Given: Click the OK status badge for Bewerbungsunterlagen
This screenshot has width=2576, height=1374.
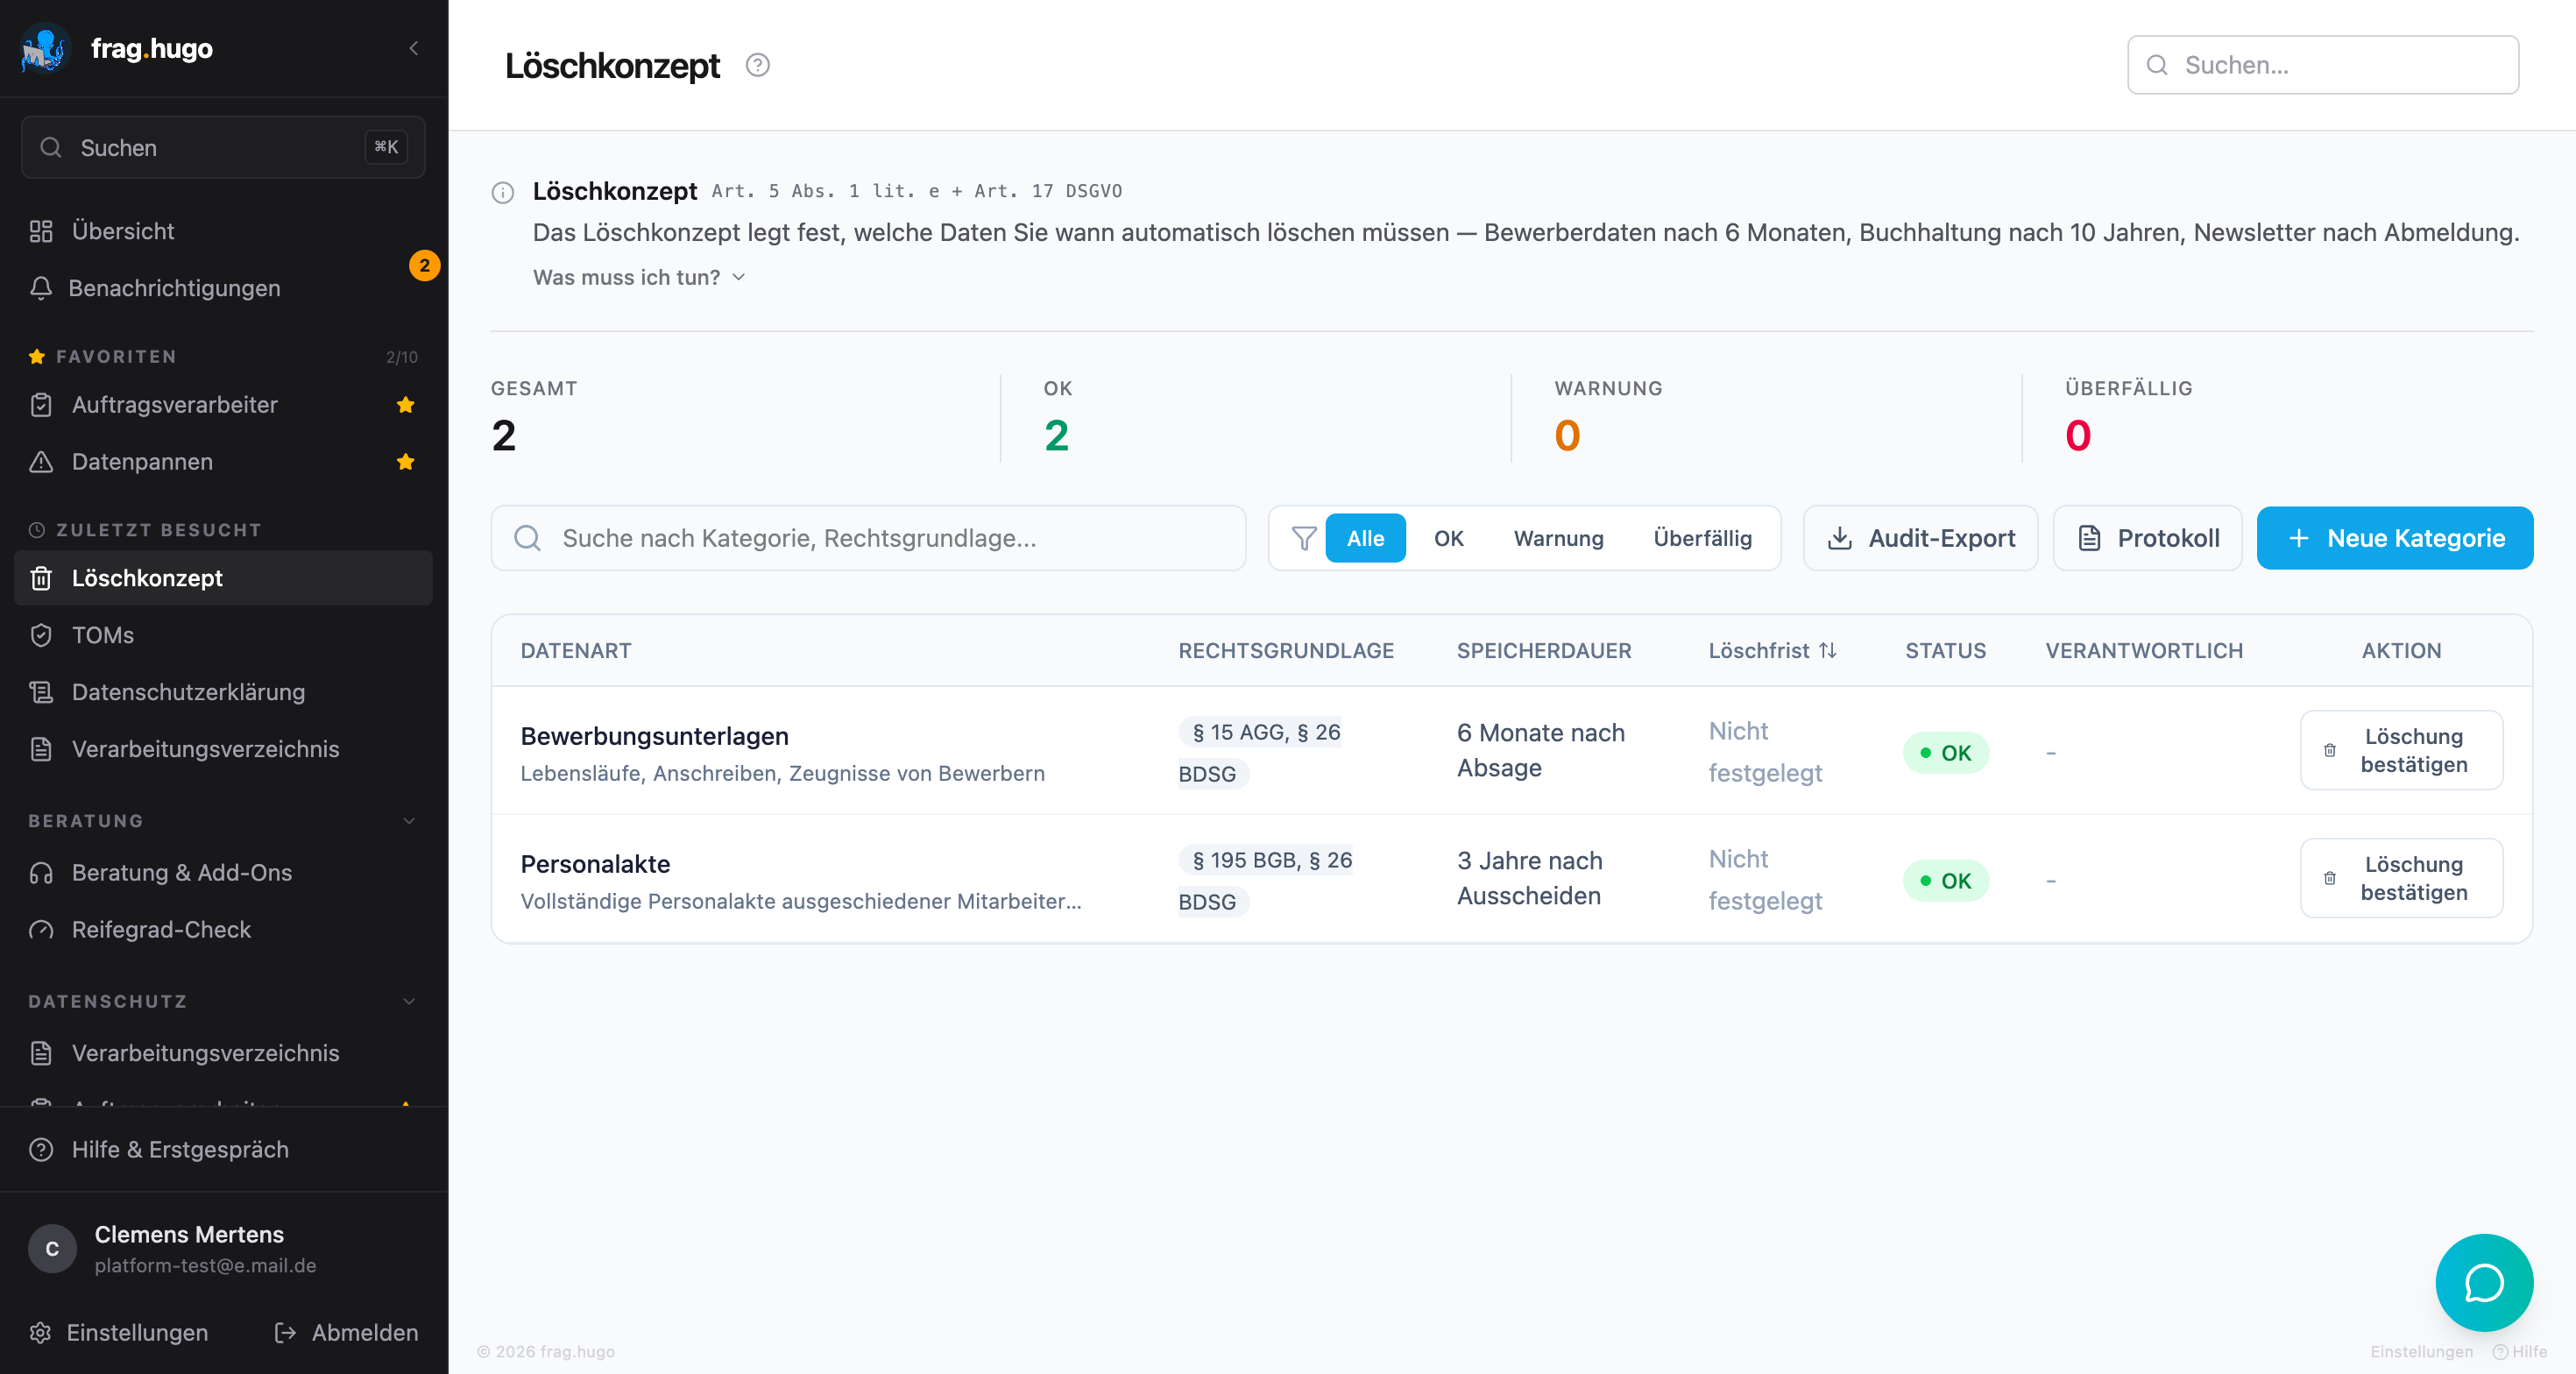Looking at the screenshot, I should 1946,753.
